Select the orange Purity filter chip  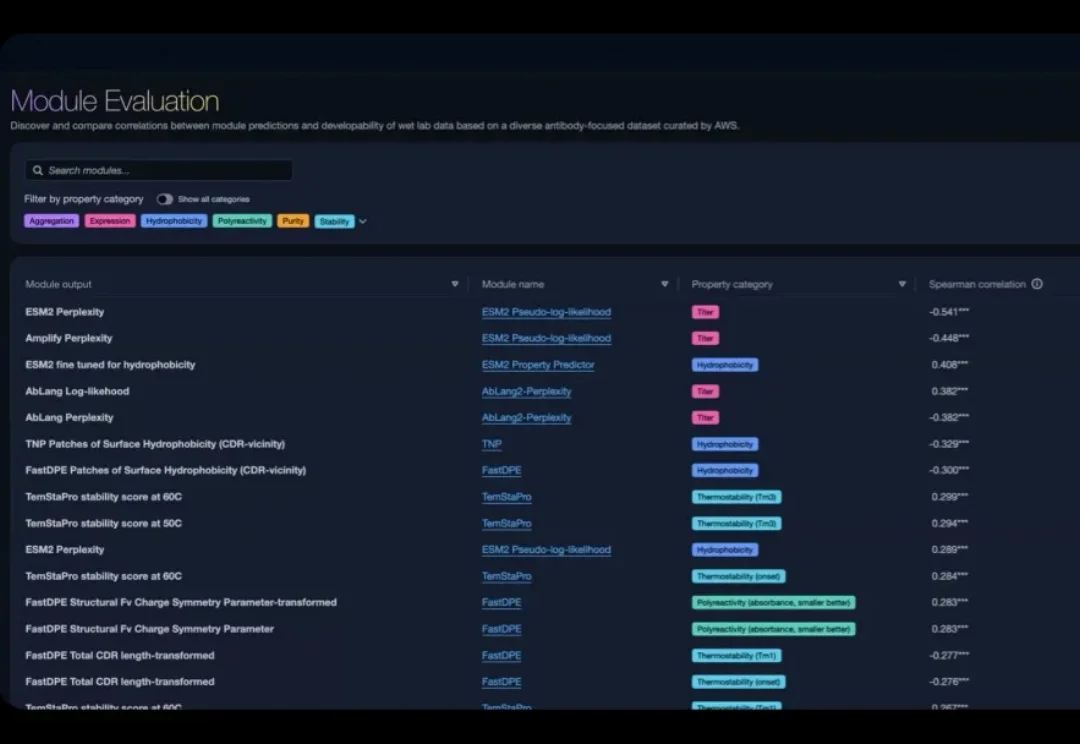293,221
